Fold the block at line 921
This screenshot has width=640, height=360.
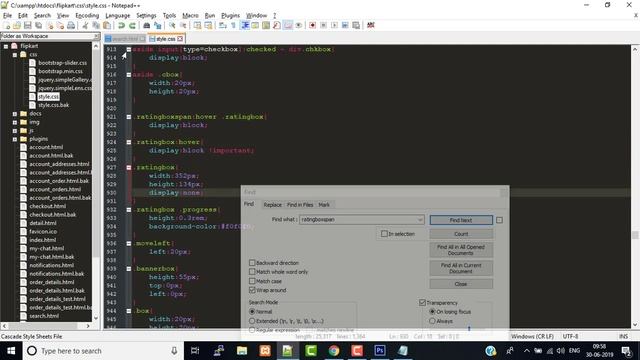tap(129, 117)
